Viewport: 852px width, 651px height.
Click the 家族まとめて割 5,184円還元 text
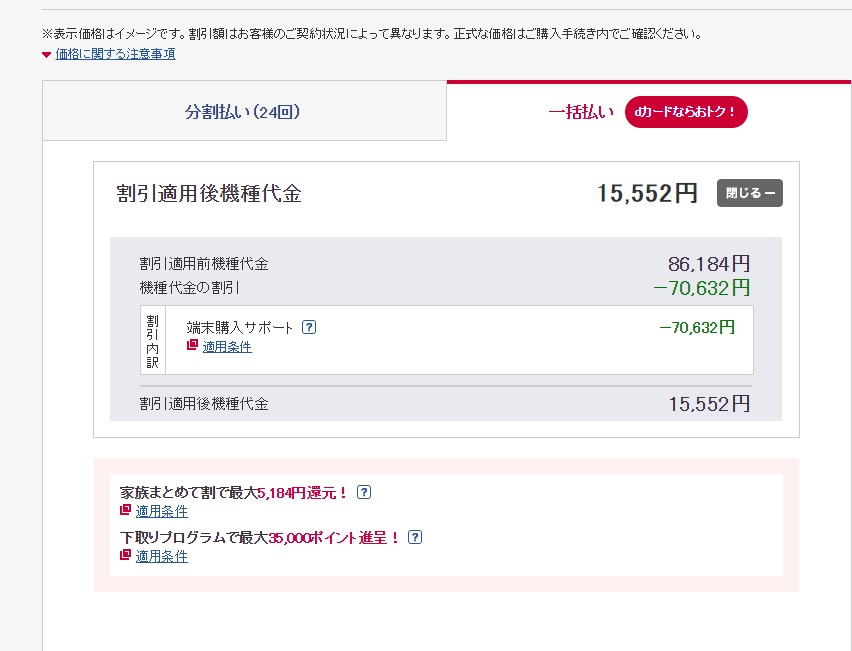(233, 492)
